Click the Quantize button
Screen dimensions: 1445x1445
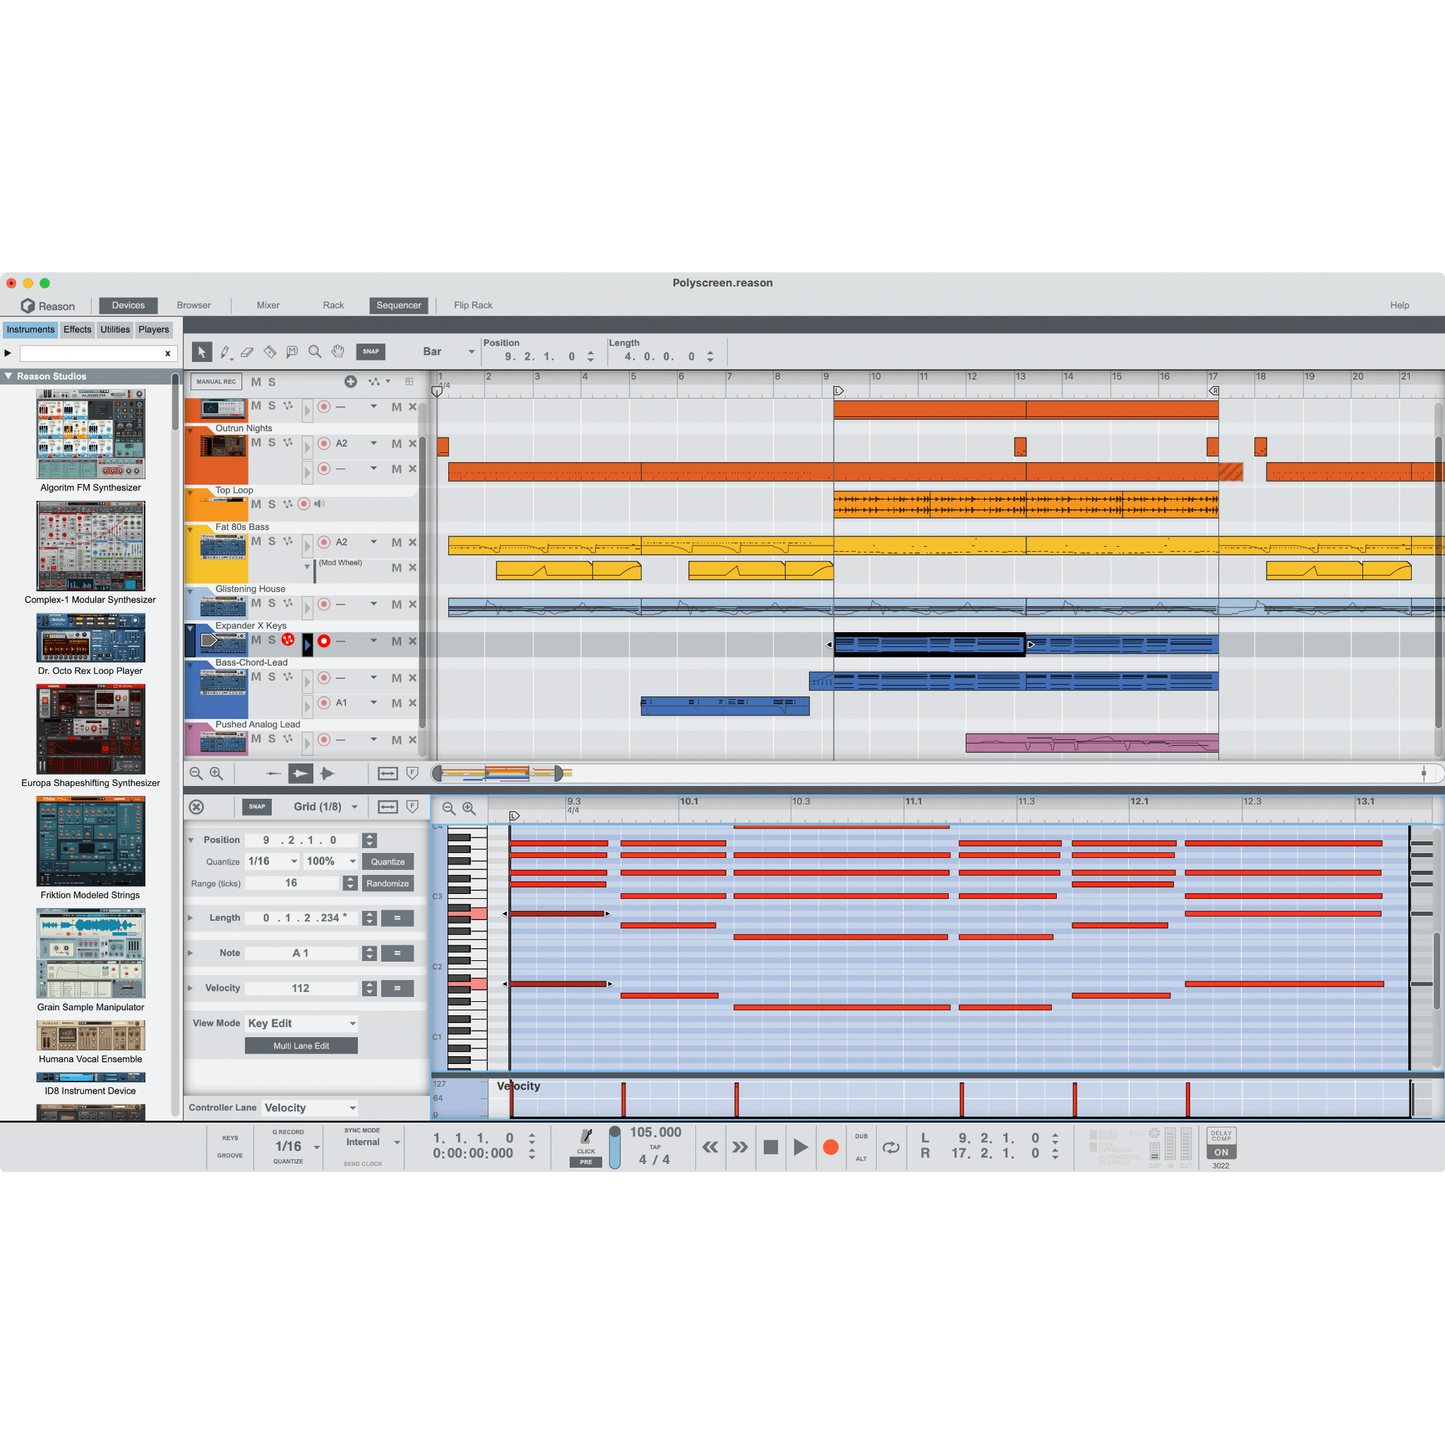pyautogui.click(x=387, y=861)
